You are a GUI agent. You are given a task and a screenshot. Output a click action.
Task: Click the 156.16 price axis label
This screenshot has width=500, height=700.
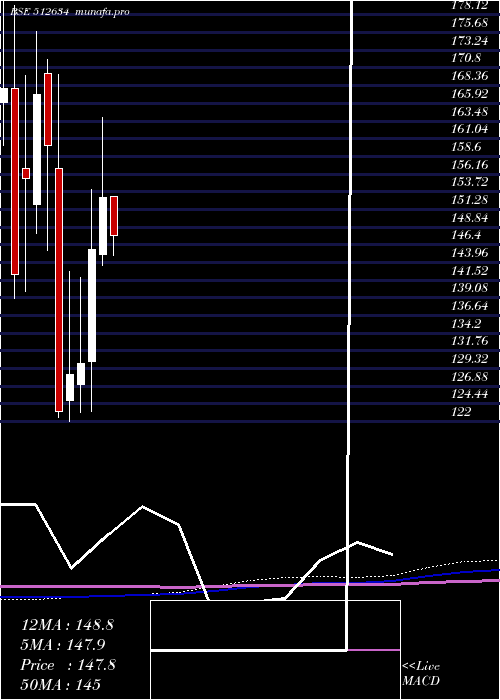coord(469,164)
